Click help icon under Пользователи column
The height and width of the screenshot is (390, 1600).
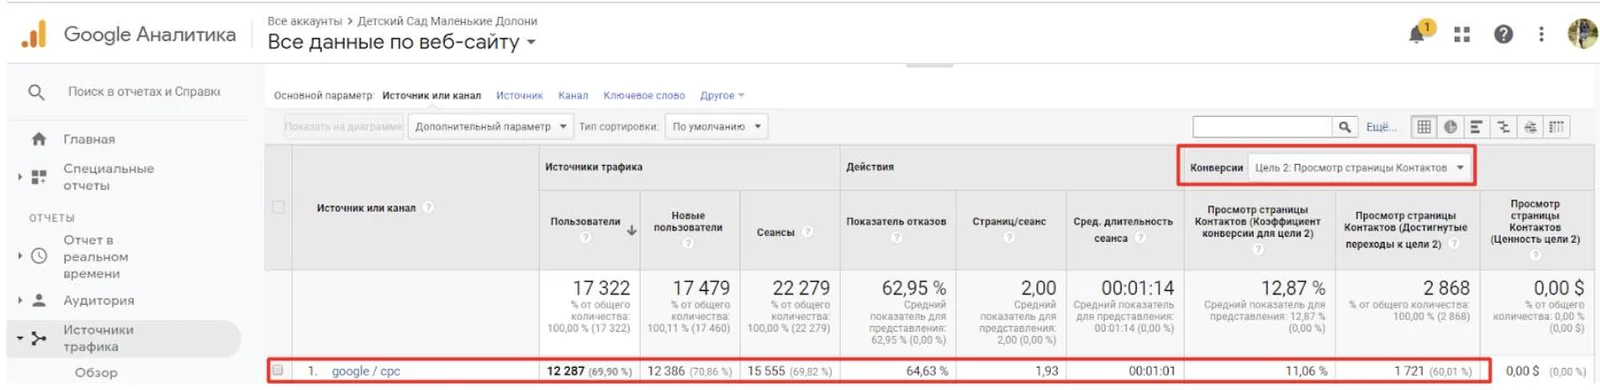[585, 237]
